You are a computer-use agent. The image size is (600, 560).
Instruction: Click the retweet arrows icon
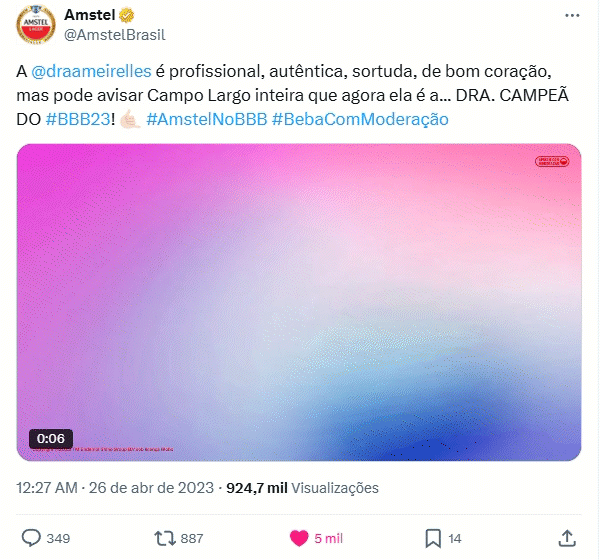(165, 538)
